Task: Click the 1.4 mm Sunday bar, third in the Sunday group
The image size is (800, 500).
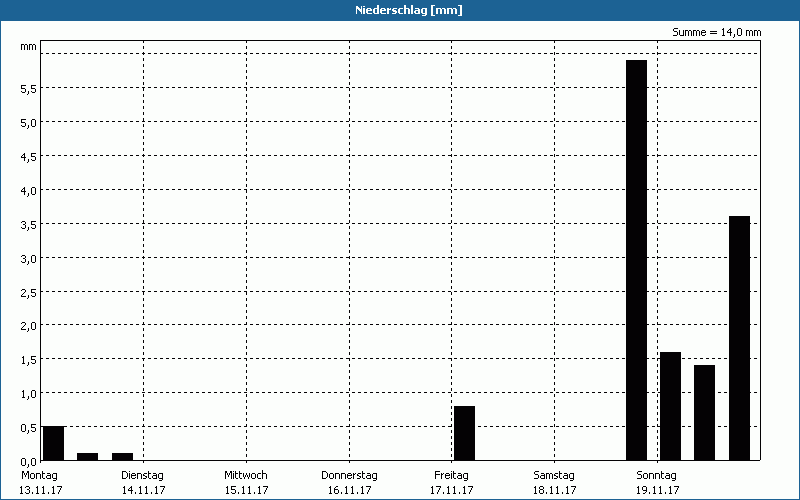Action: tap(705, 413)
